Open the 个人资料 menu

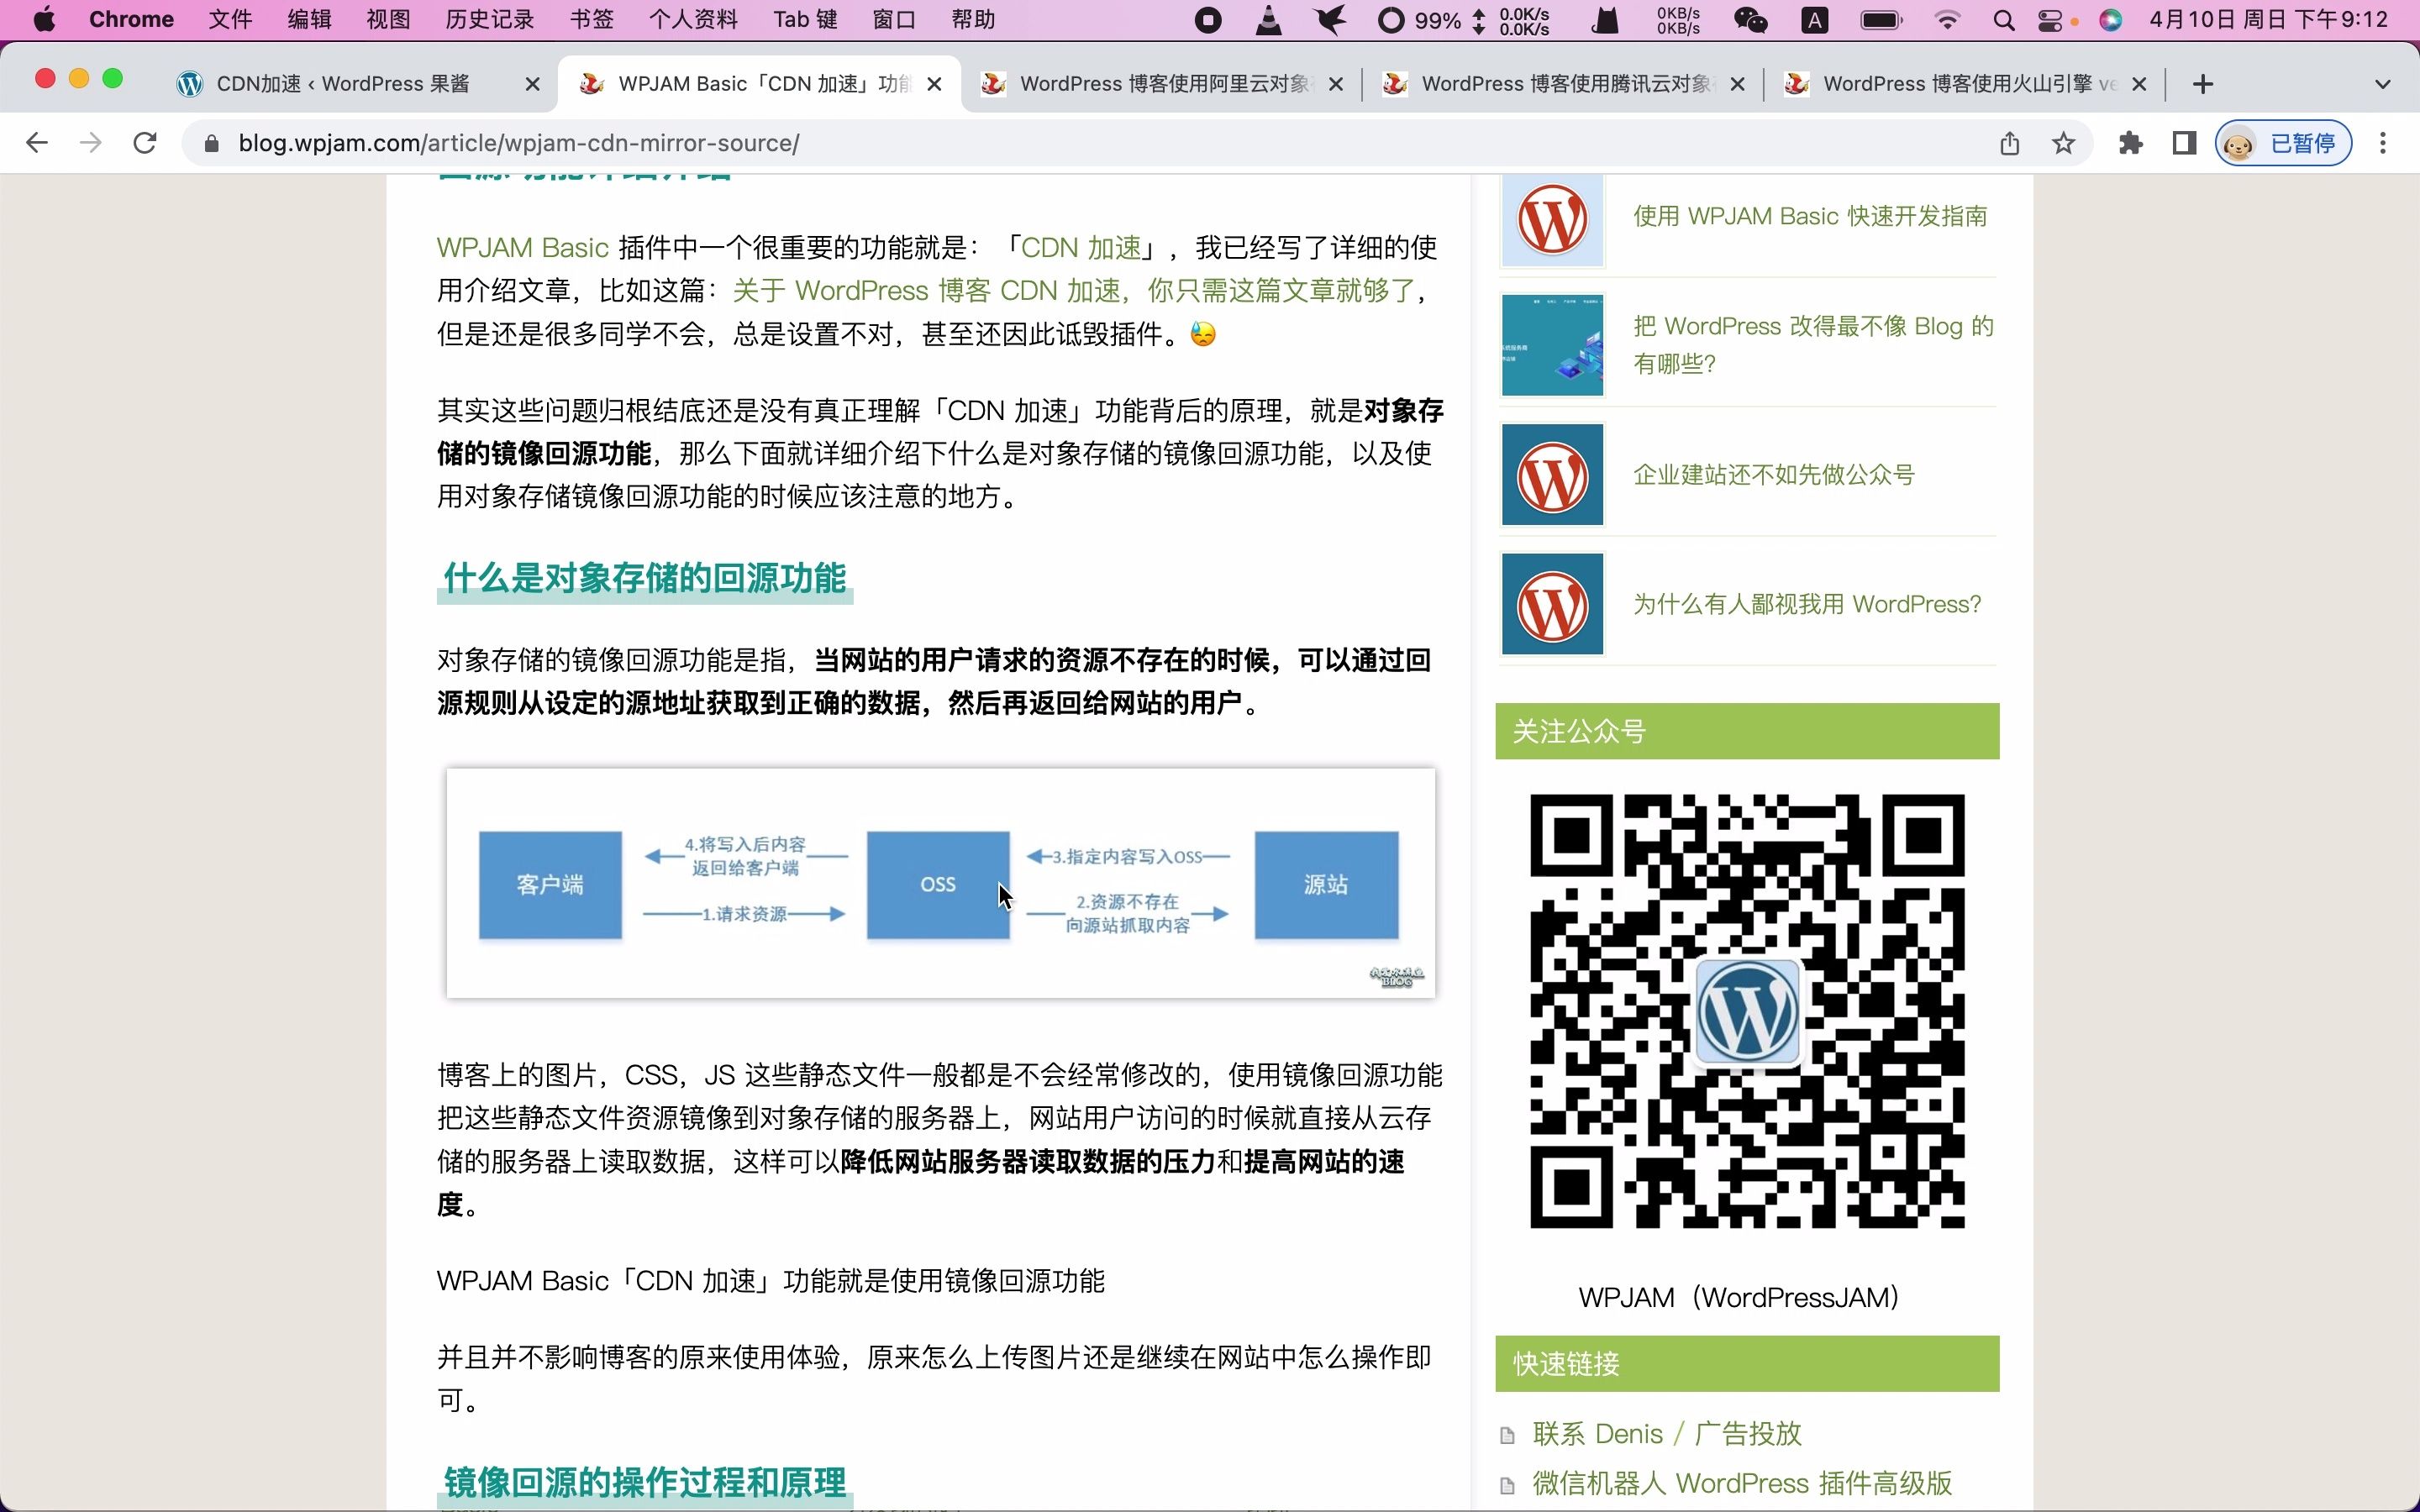click(693, 20)
